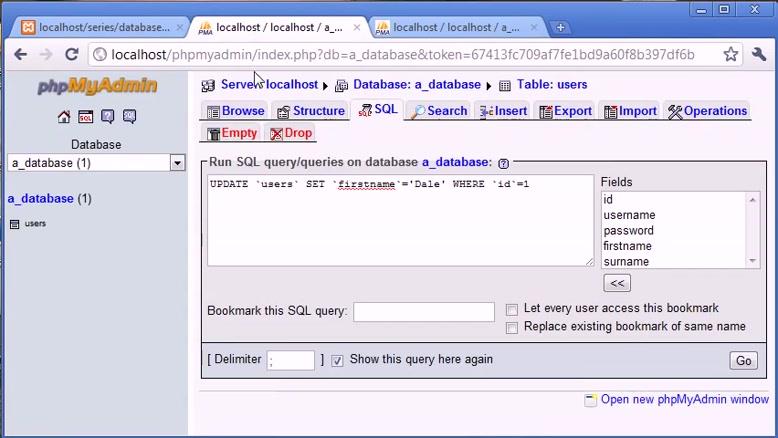Click Table: users breadcrumb link
Viewport: 778px width, 438px height.
552,85
